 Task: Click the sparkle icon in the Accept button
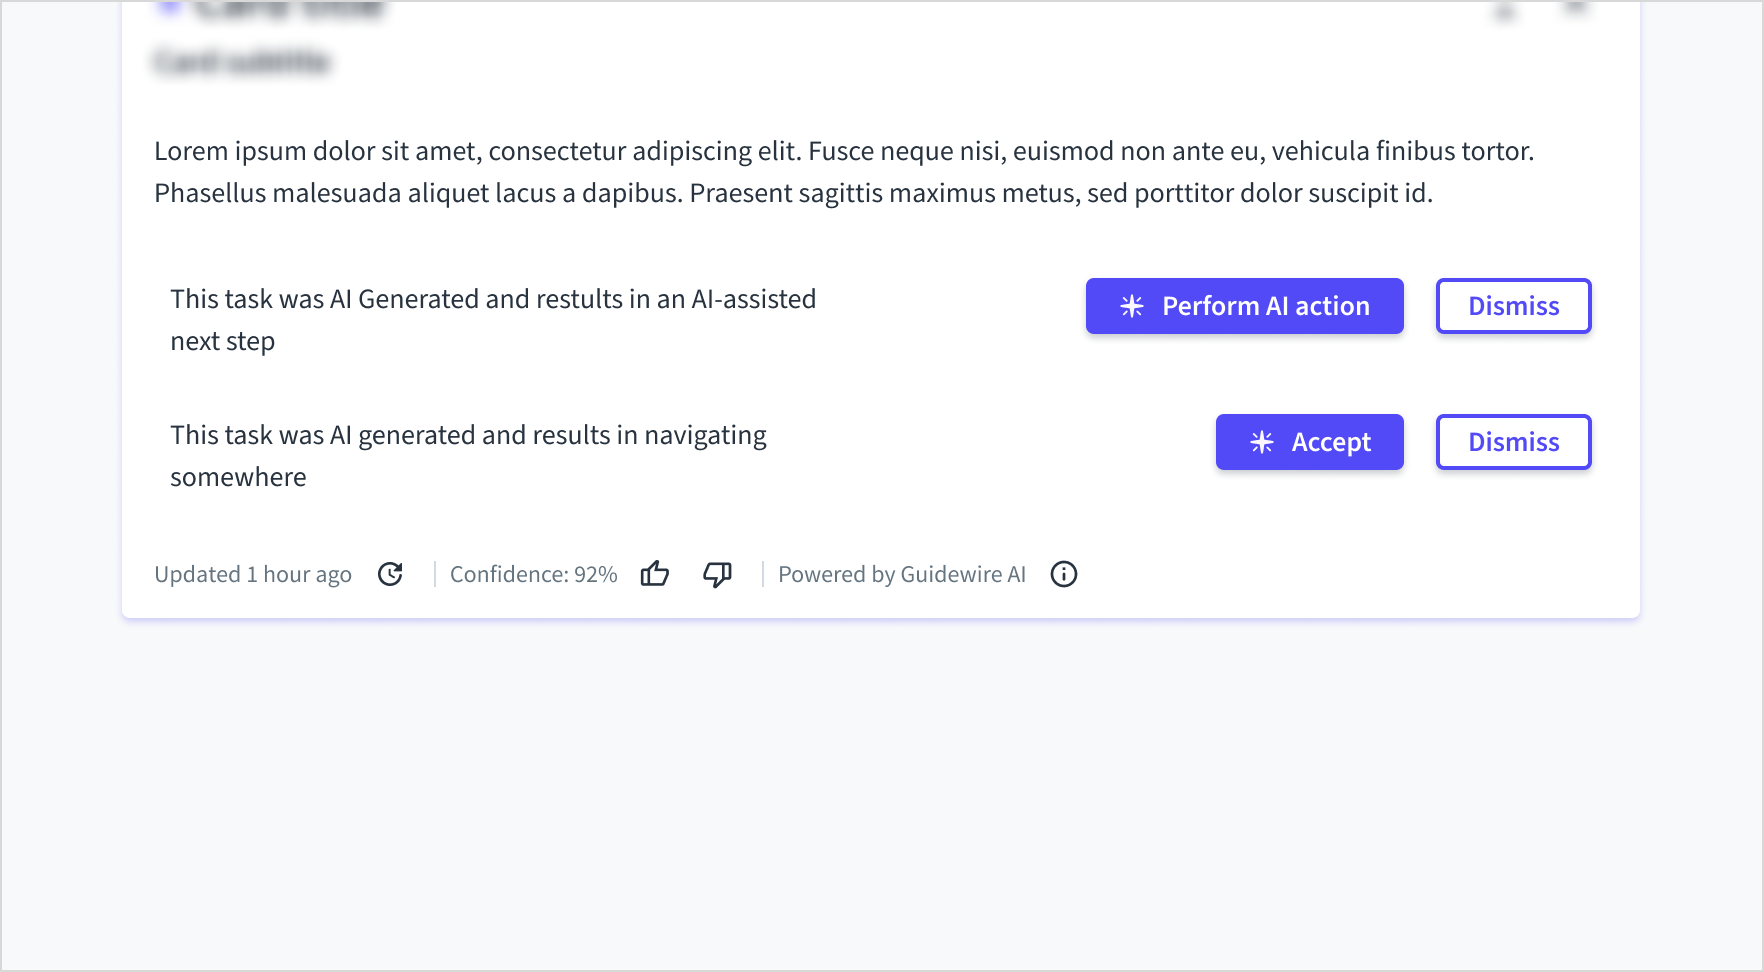1262,442
